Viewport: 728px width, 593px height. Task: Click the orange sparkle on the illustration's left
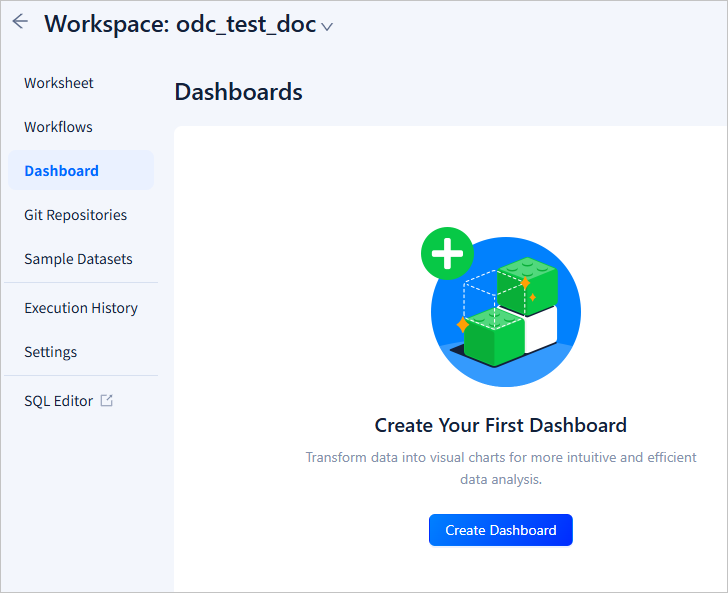point(462,325)
